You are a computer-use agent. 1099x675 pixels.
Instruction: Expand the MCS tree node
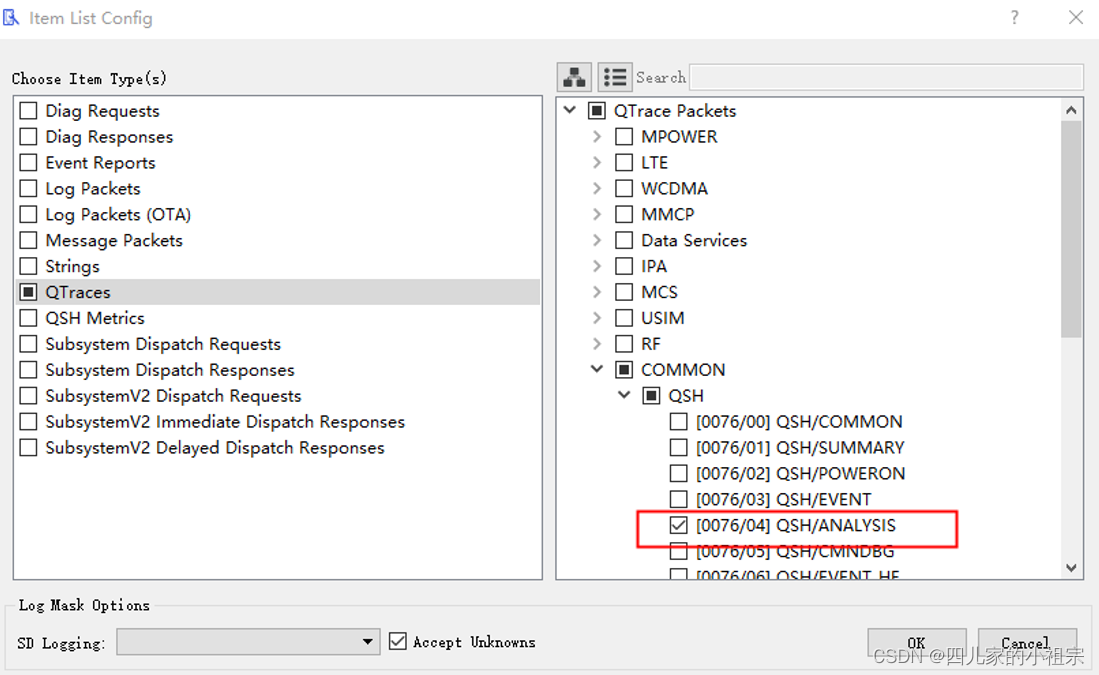point(597,292)
